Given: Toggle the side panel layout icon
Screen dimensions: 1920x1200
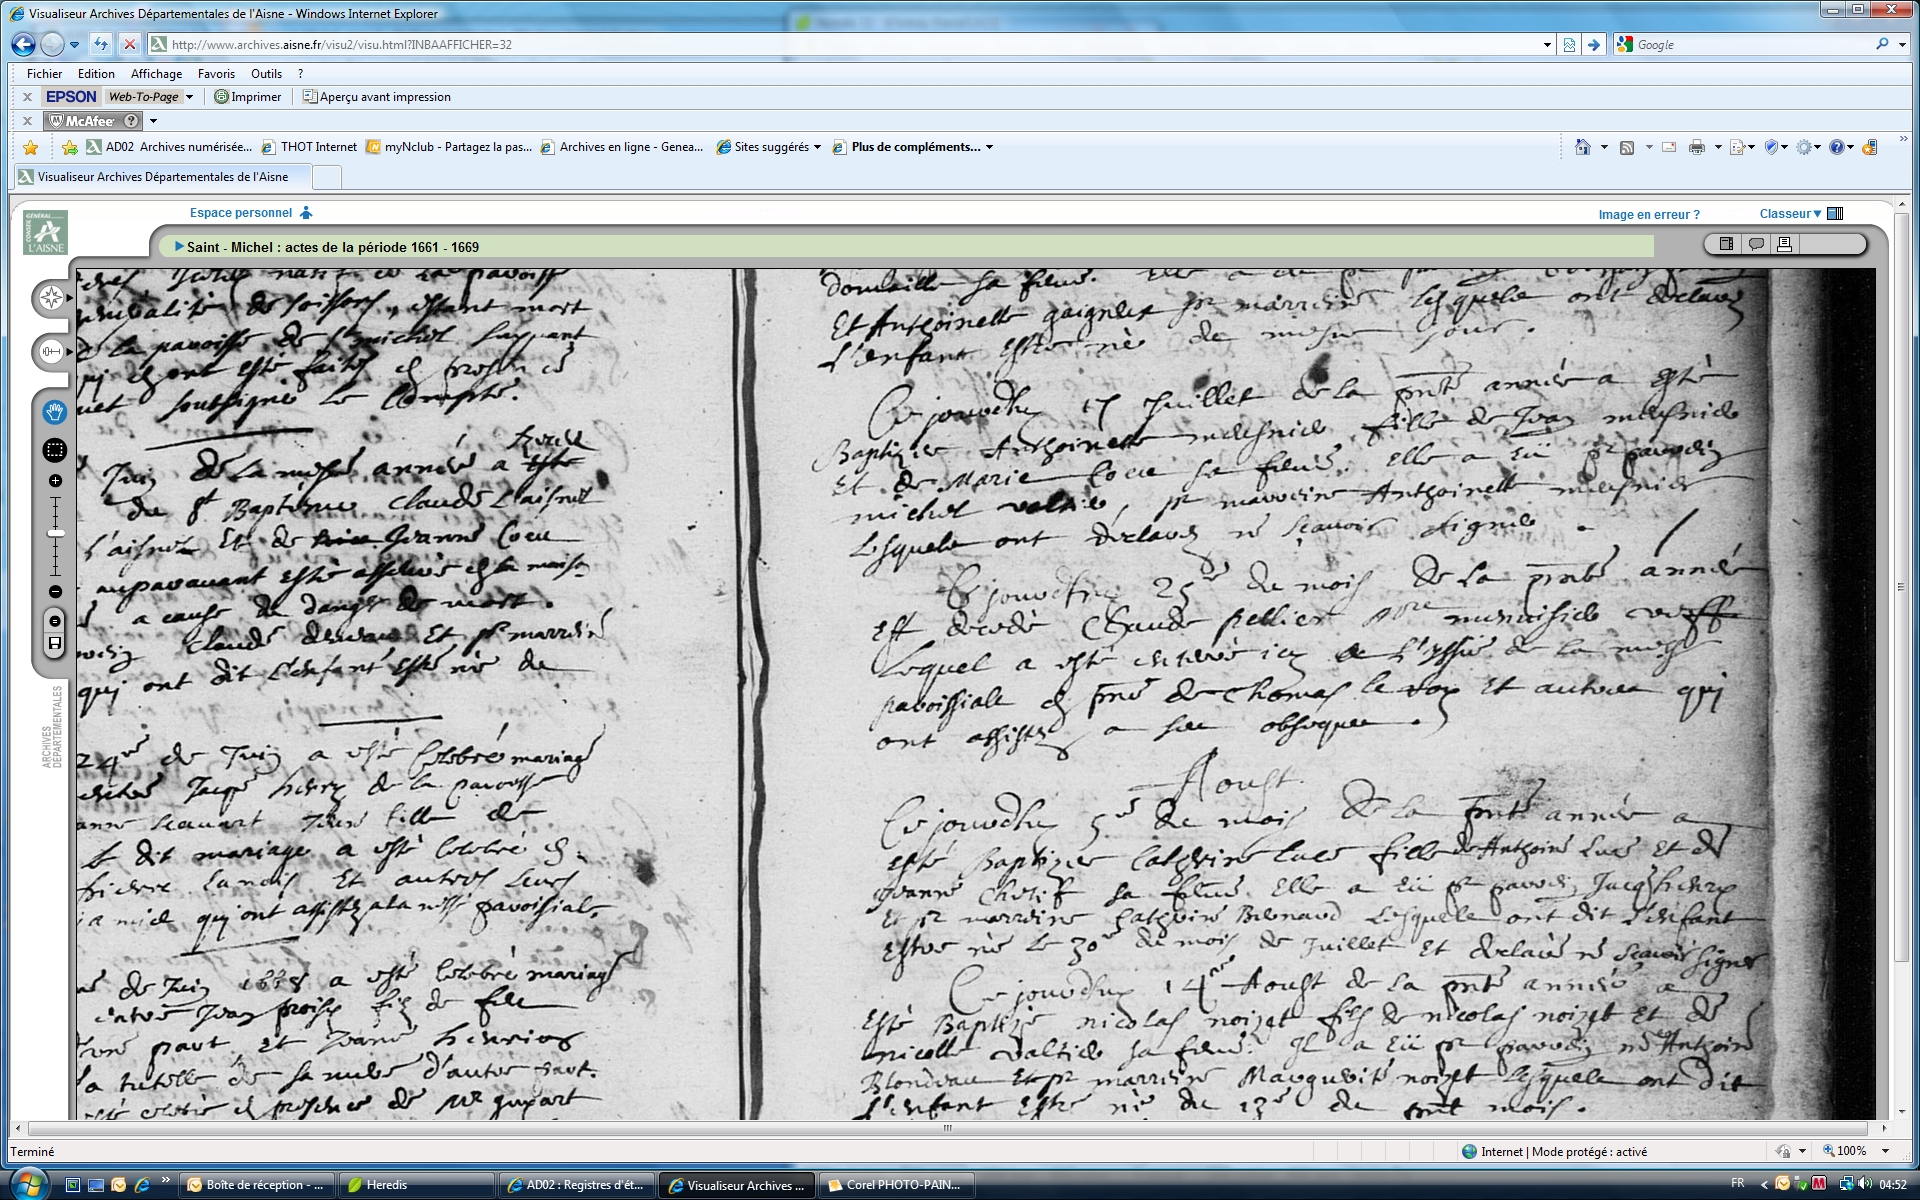Looking at the screenshot, I should coord(1726,244).
